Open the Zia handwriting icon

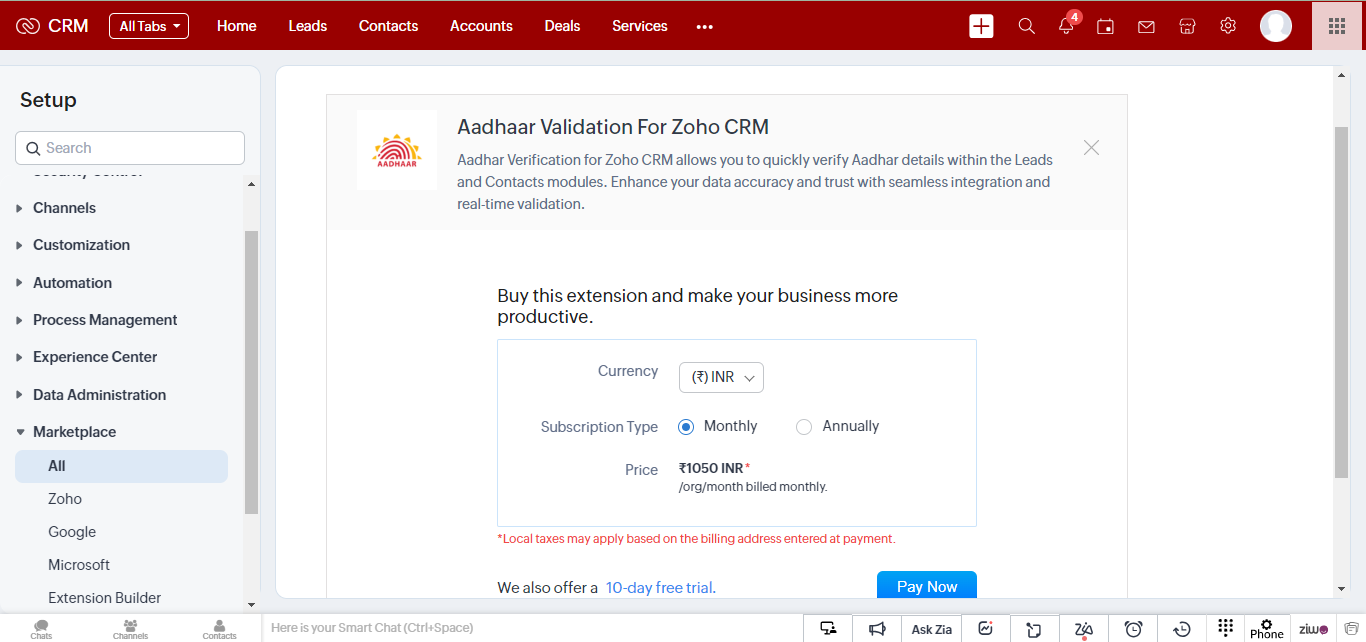pyautogui.click(x=1083, y=629)
